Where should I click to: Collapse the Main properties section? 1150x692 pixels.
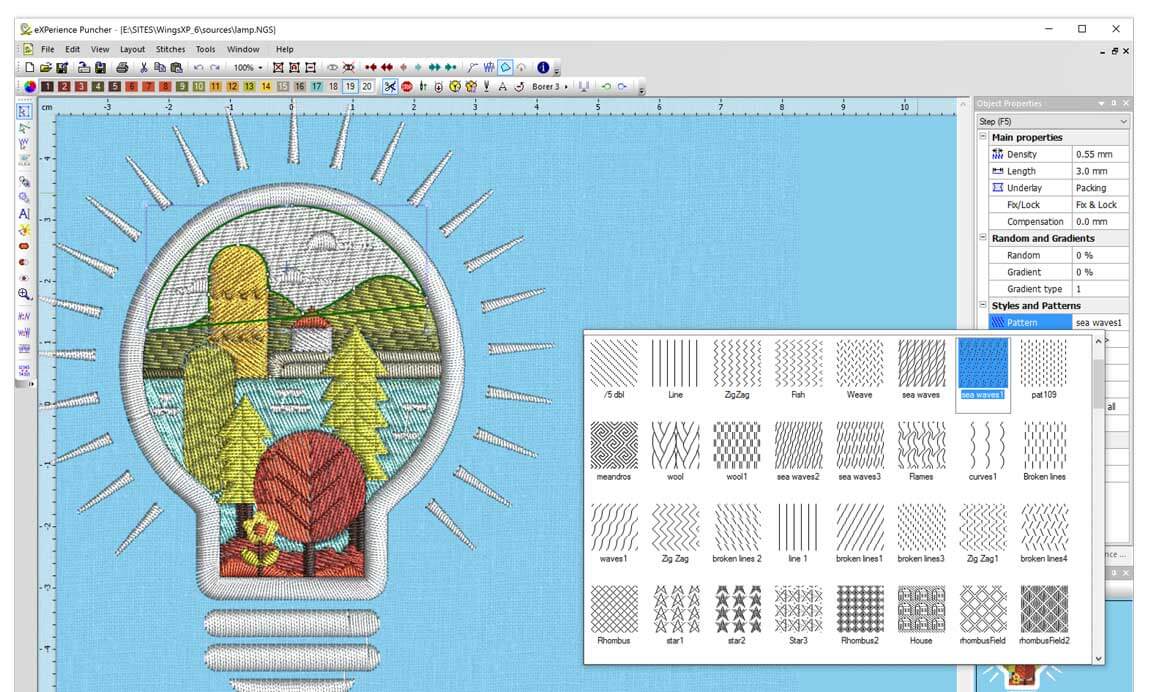pyautogui.click(x=985, y=137)
